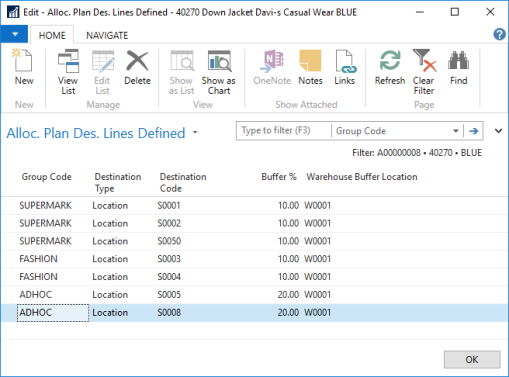
Task: Open Notes from the ribbon
Action: tap(310, 68)
